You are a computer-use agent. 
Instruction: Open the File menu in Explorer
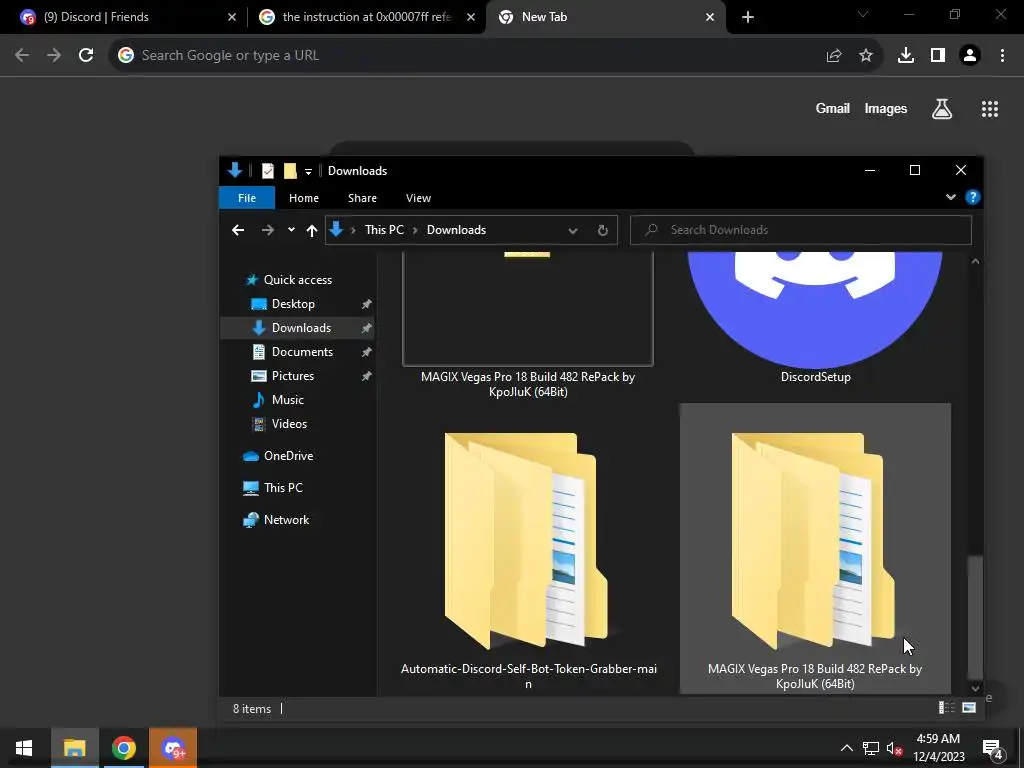click(x=247, y=198)
